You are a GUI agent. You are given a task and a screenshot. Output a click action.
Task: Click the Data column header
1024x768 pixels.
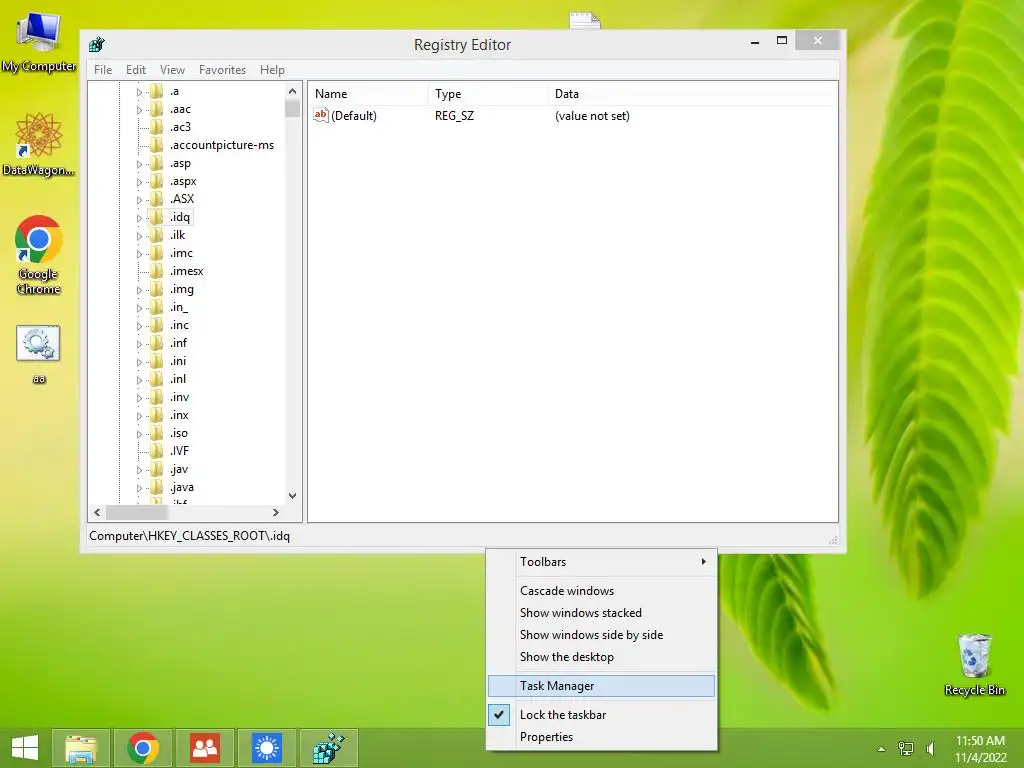click(x=692, y=93)
